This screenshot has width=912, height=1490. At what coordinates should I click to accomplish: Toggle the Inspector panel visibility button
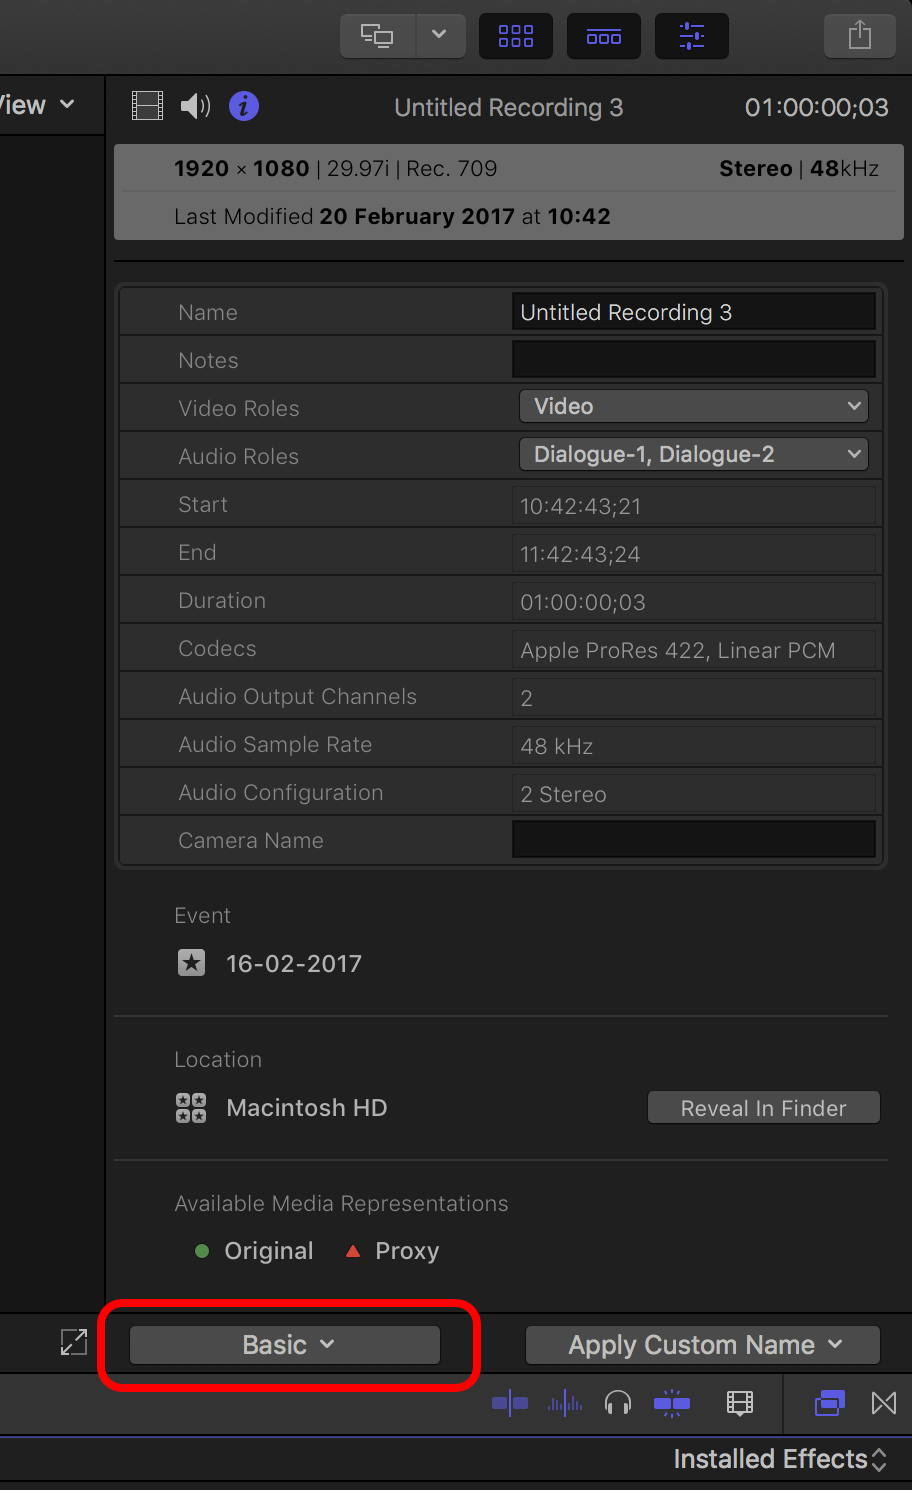(x=692, y=36)
